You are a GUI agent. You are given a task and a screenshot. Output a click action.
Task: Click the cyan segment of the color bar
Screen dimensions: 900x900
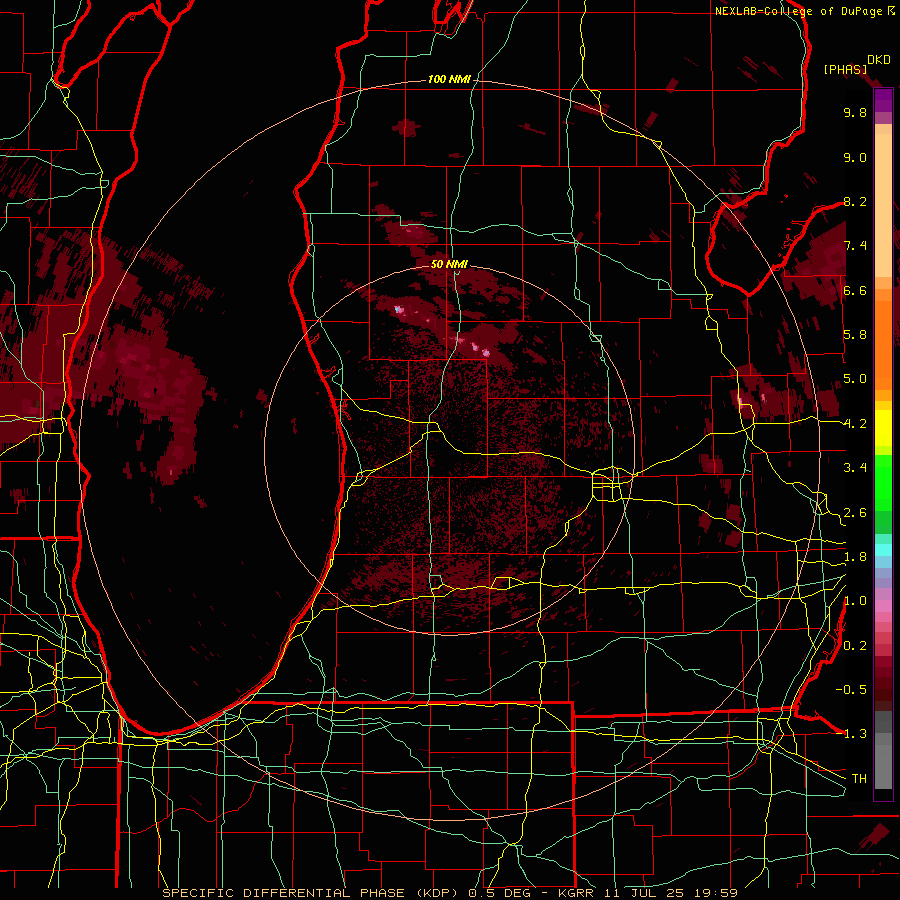pyautogui.click(x=883, y=549)
